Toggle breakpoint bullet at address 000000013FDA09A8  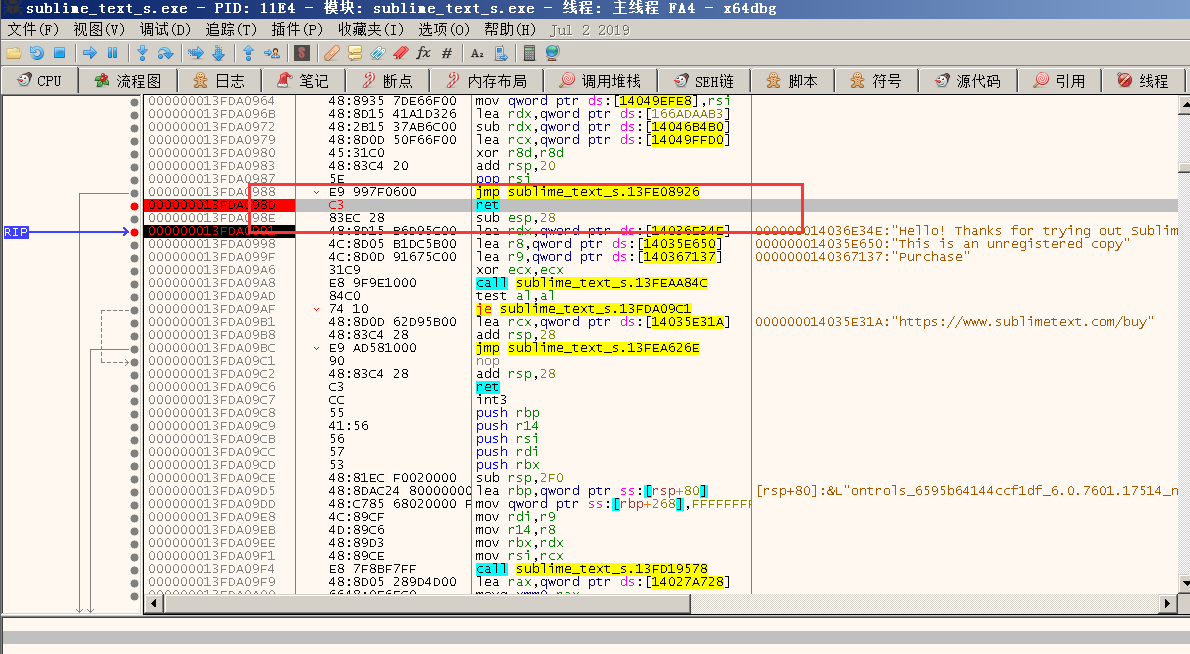click(x=134, y=284)
